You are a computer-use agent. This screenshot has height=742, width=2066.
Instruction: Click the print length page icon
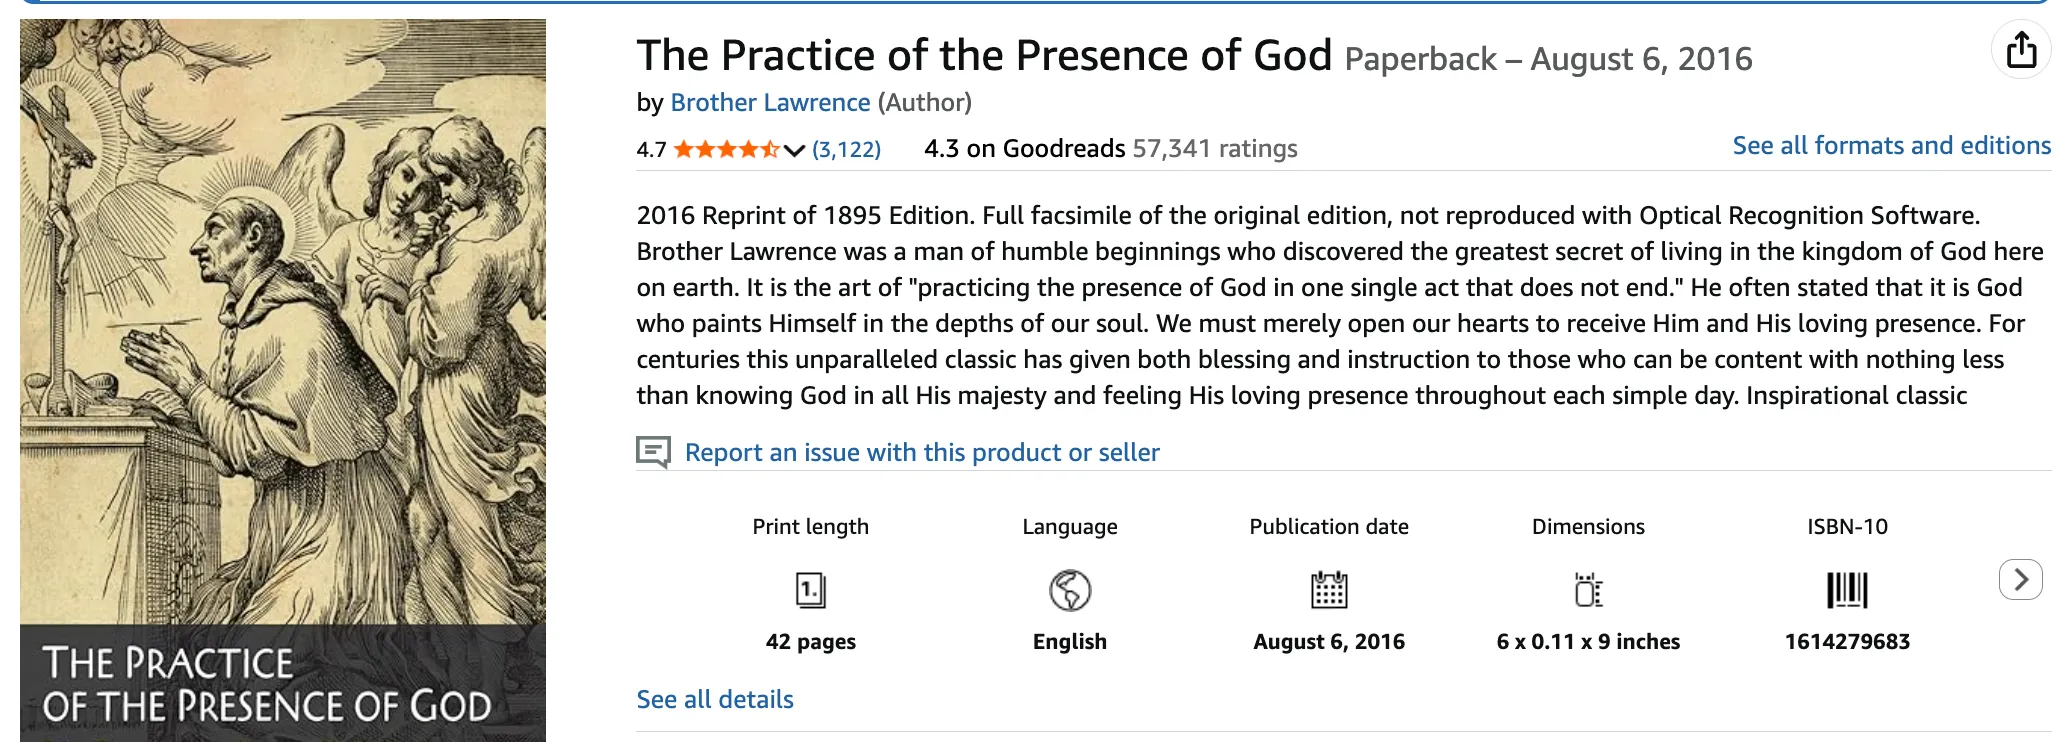click(810, 590)
